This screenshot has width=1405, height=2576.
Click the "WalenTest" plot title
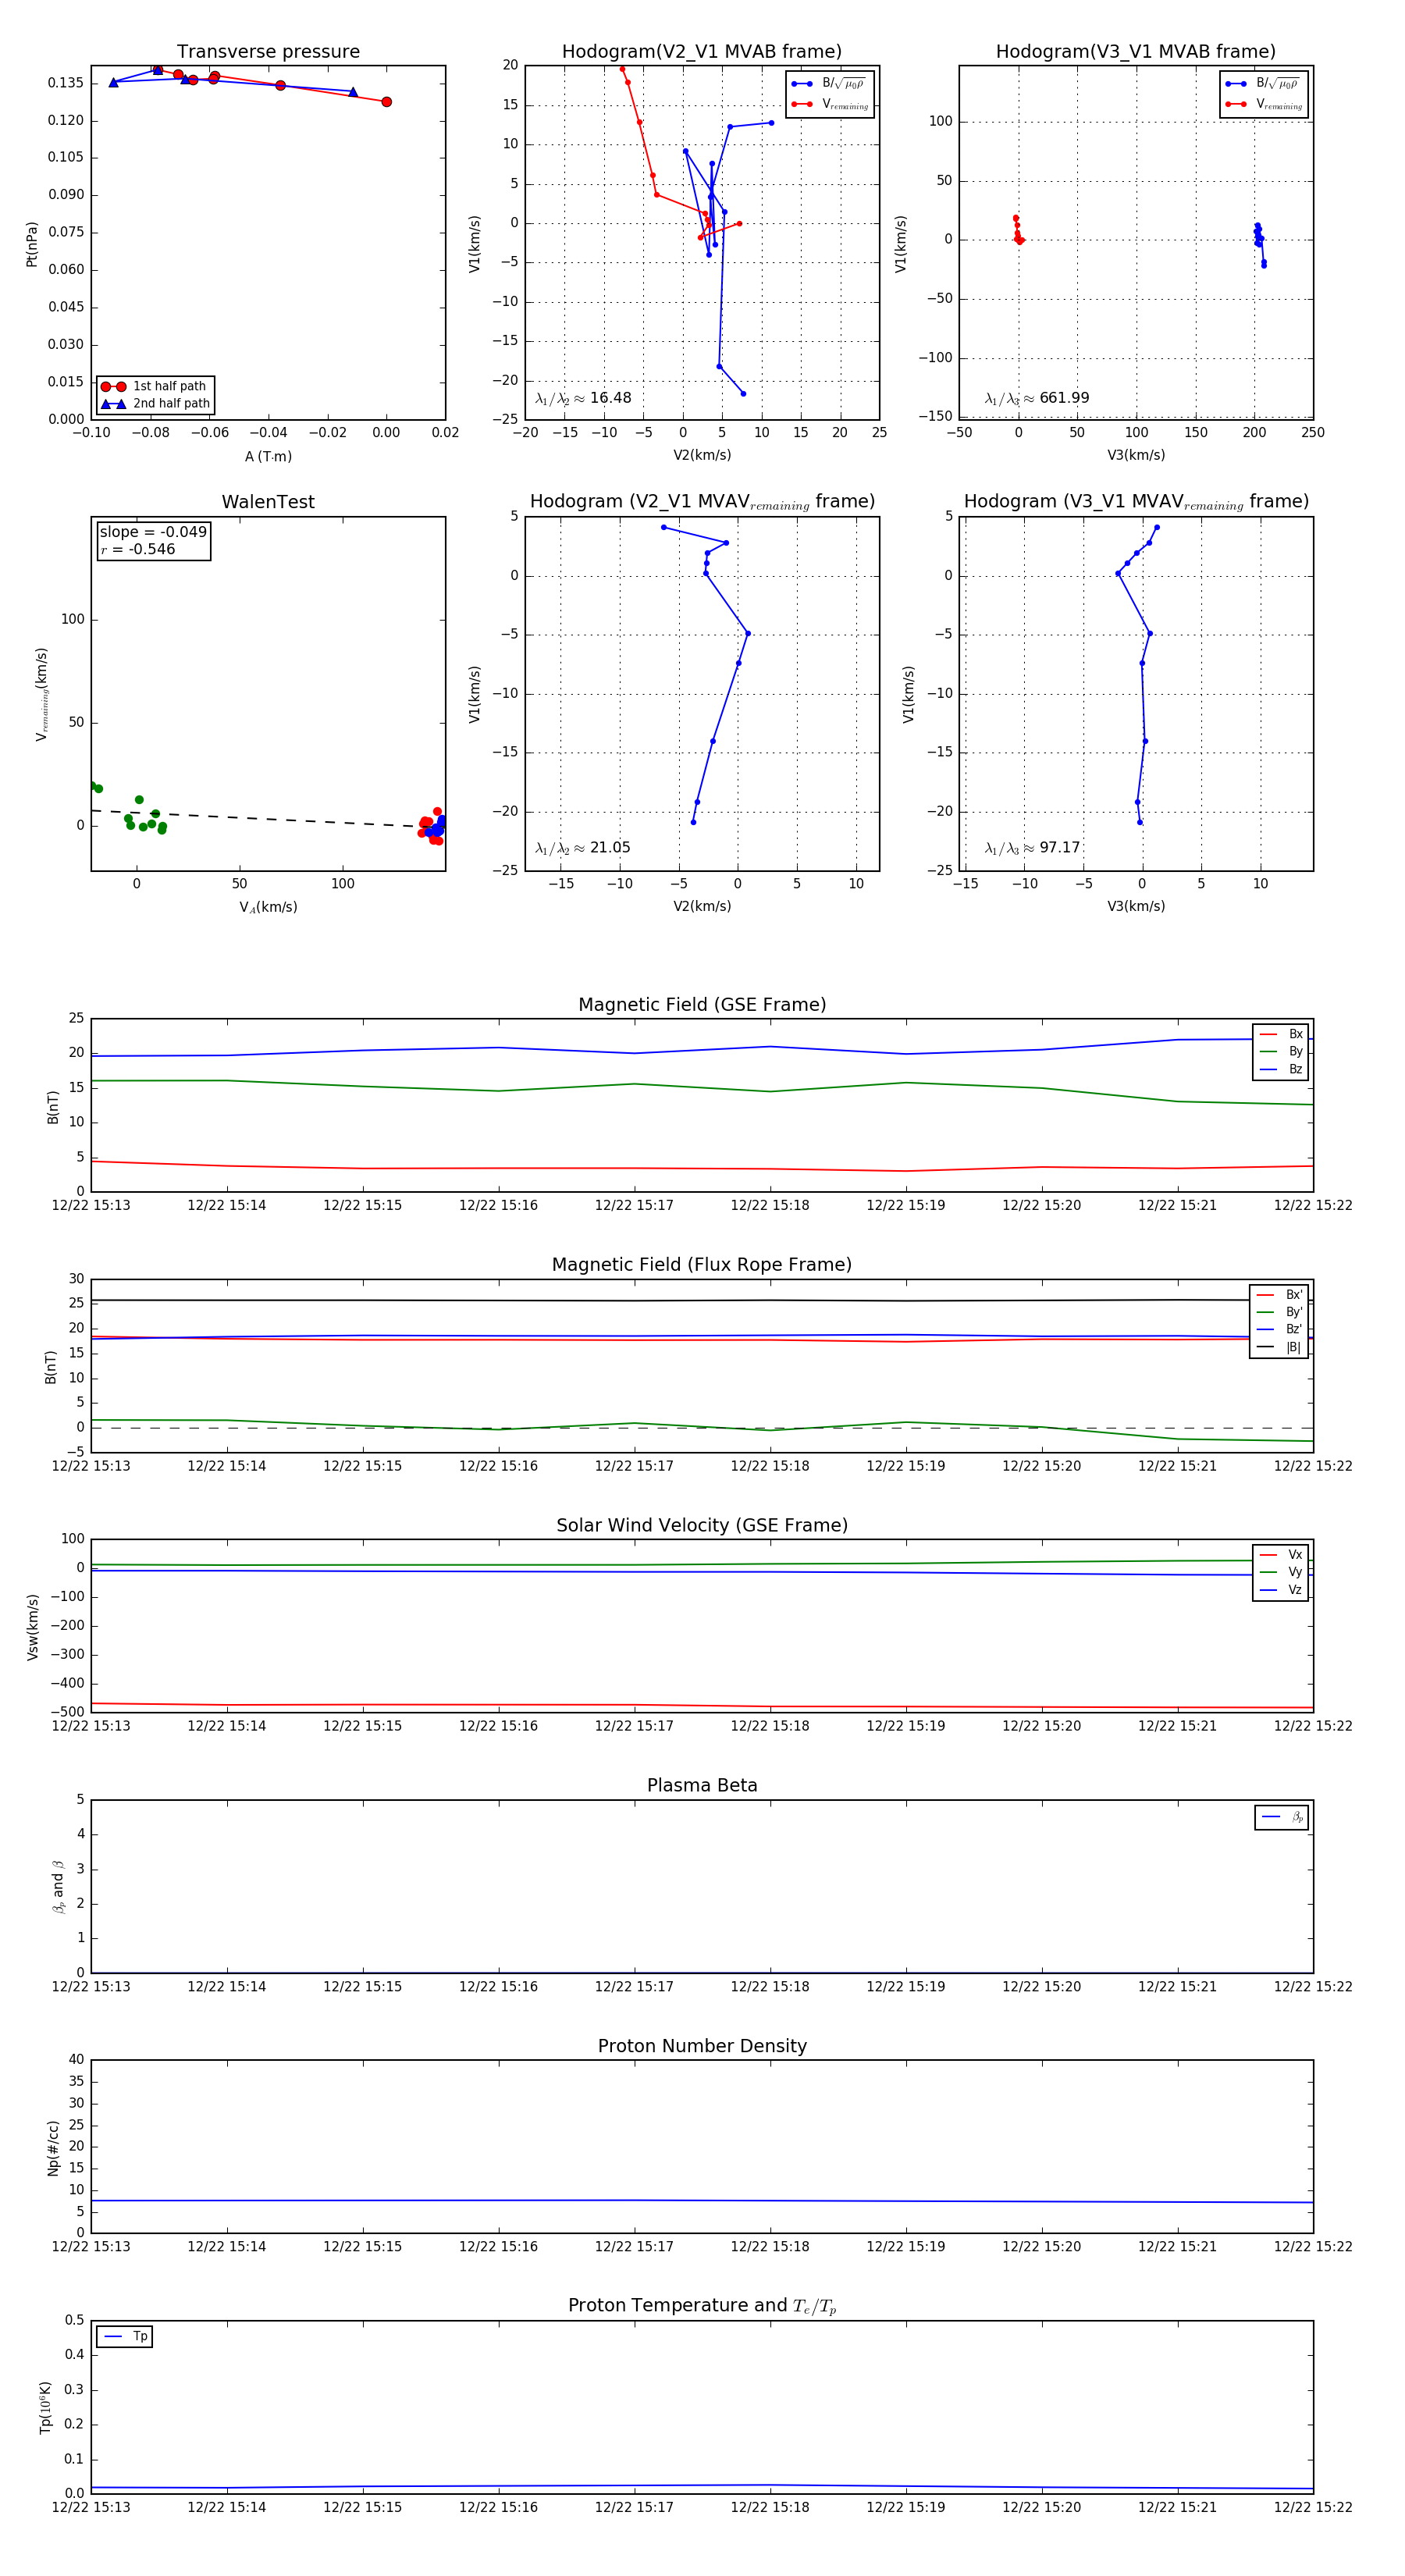click(268, 502)
